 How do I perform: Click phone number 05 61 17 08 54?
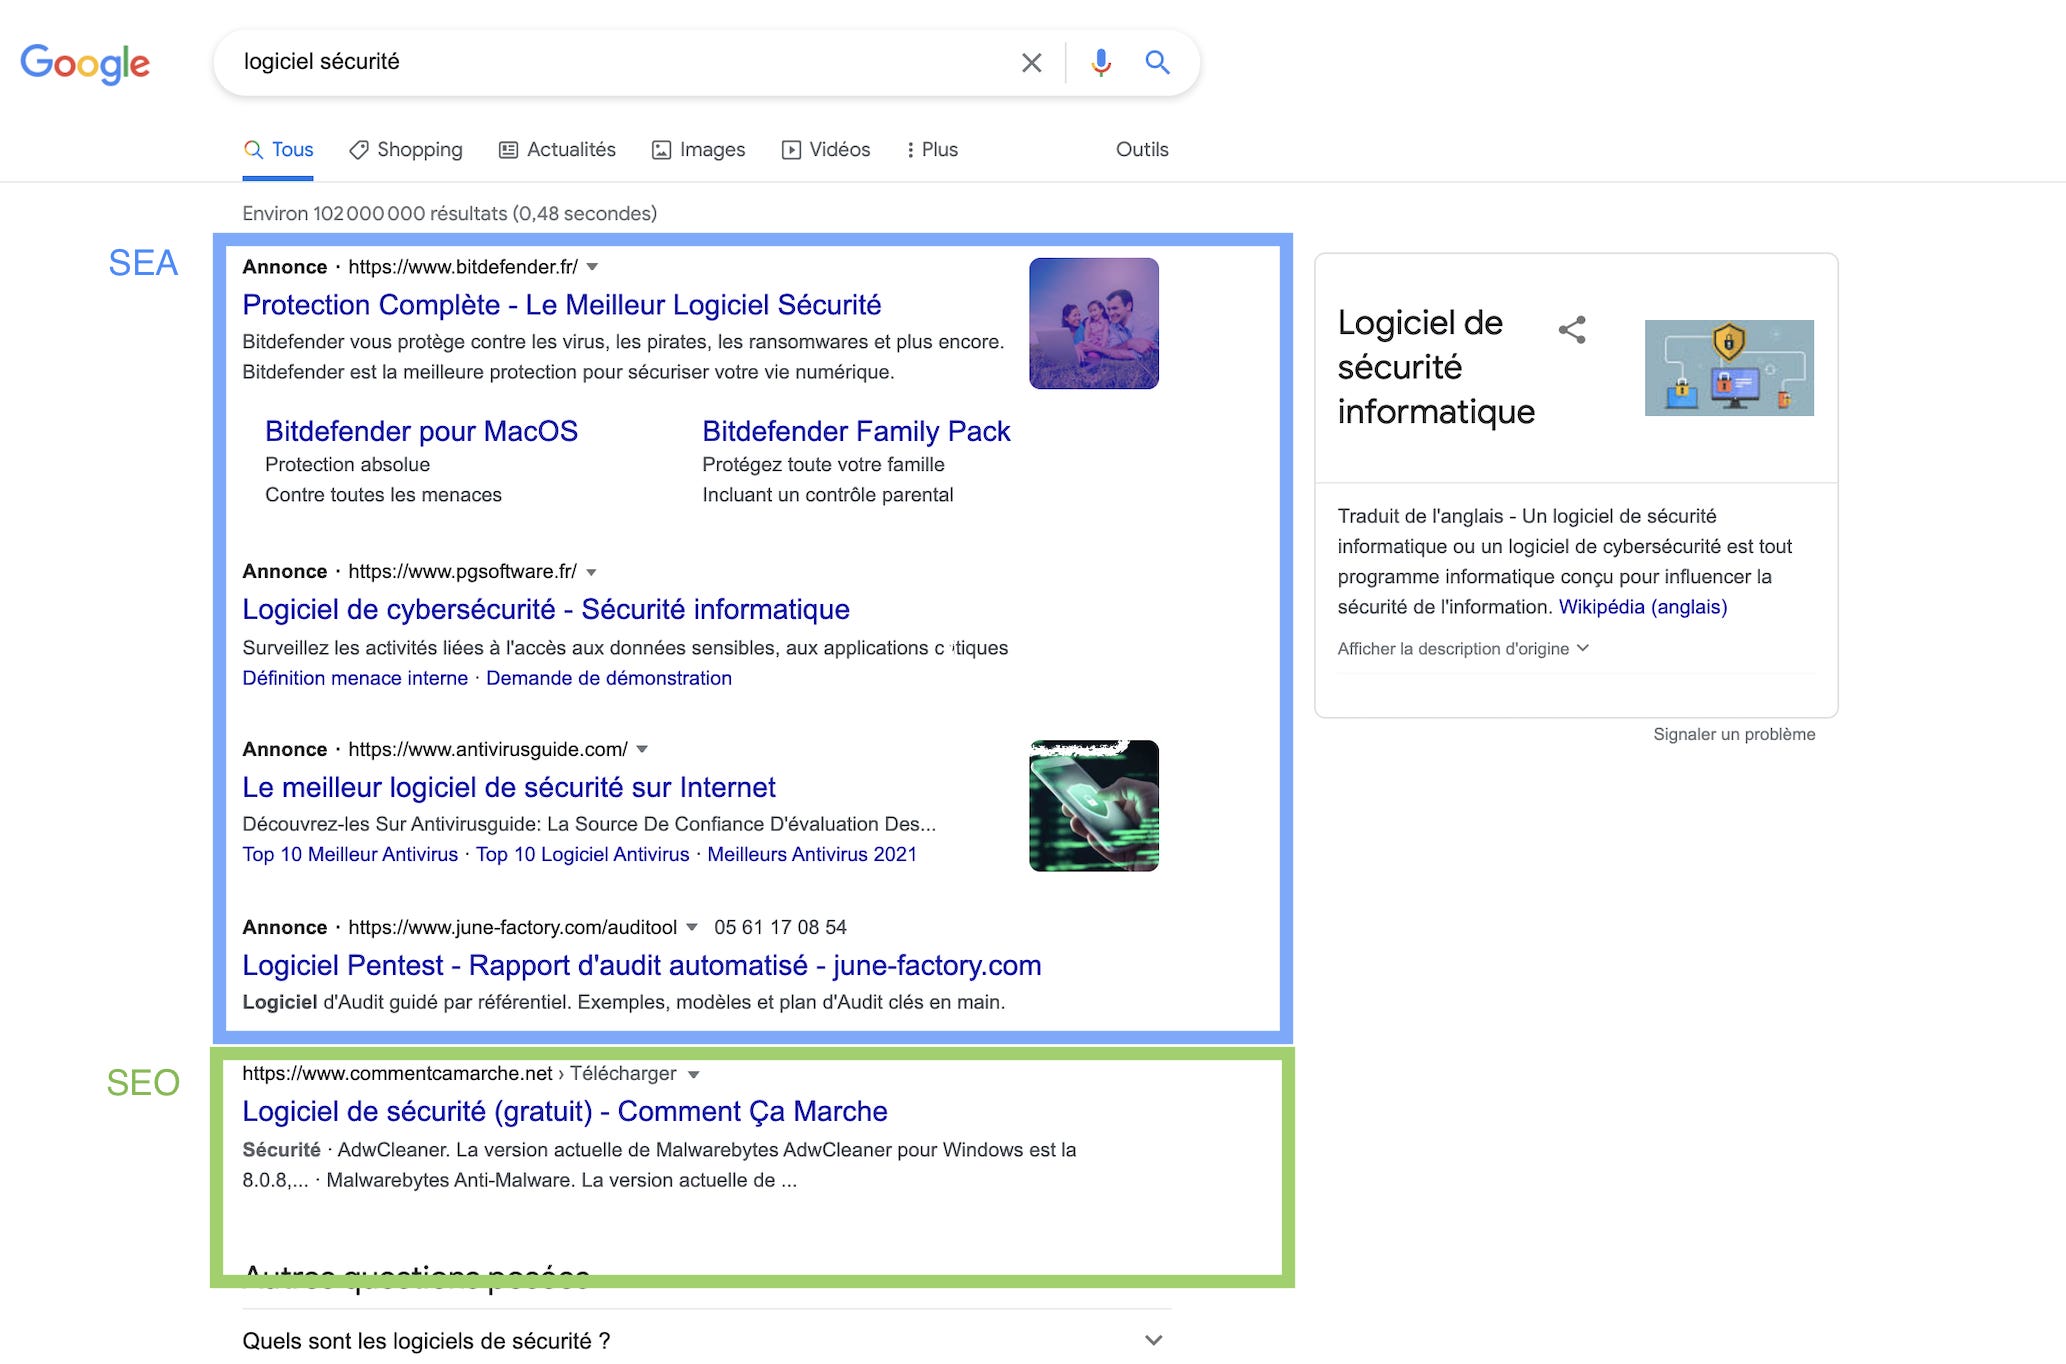(780, 927)
